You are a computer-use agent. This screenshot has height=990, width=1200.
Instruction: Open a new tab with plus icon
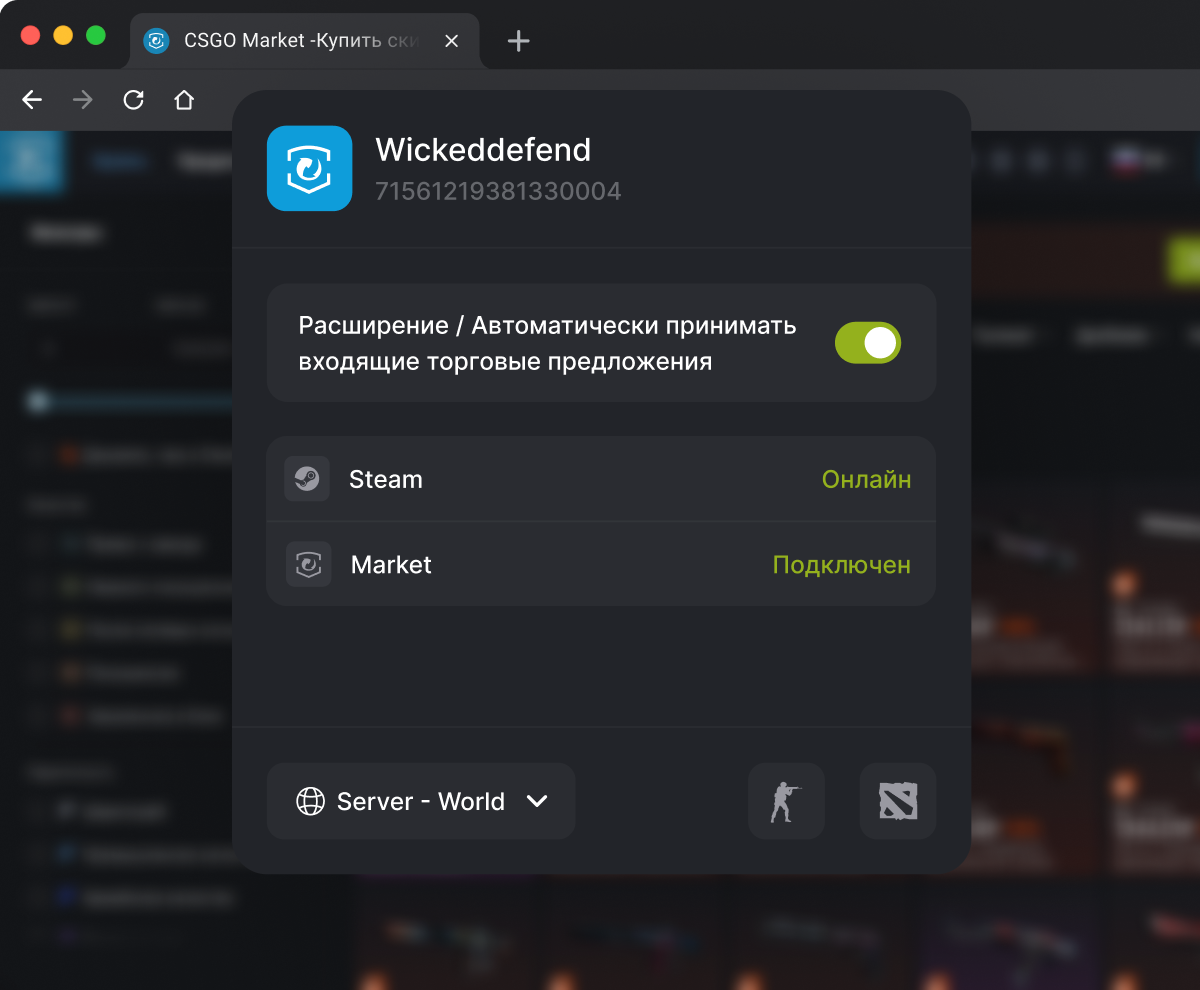tap(518, 41)
